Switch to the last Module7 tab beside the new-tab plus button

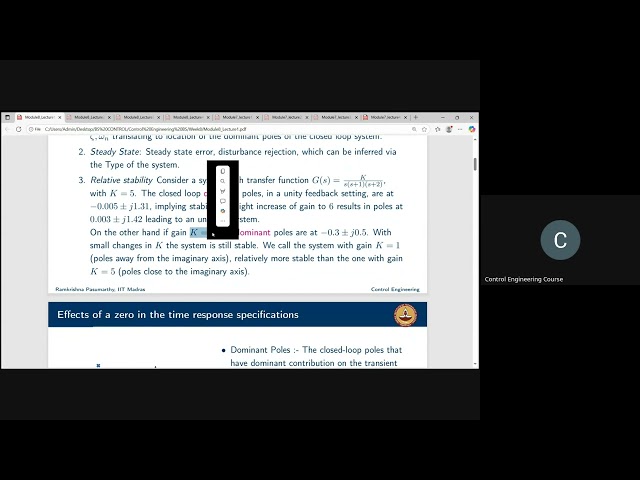tap(385, 117)
